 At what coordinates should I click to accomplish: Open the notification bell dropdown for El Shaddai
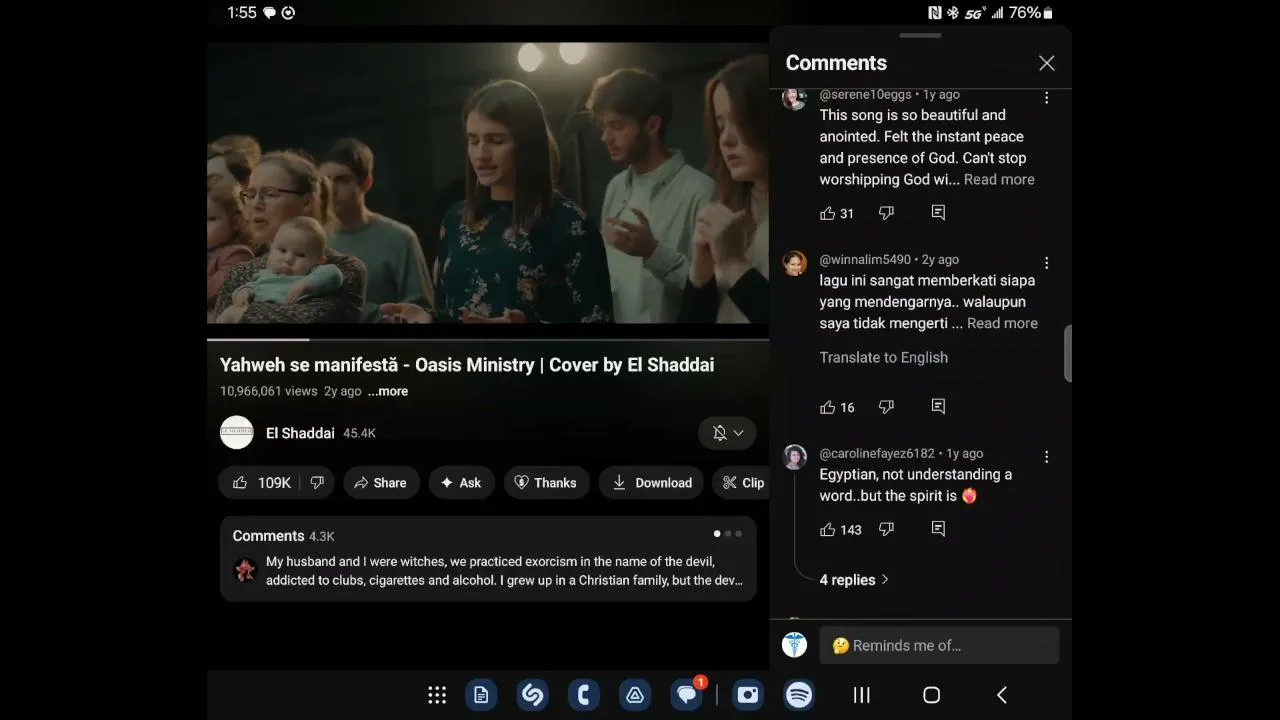[727, 433]
